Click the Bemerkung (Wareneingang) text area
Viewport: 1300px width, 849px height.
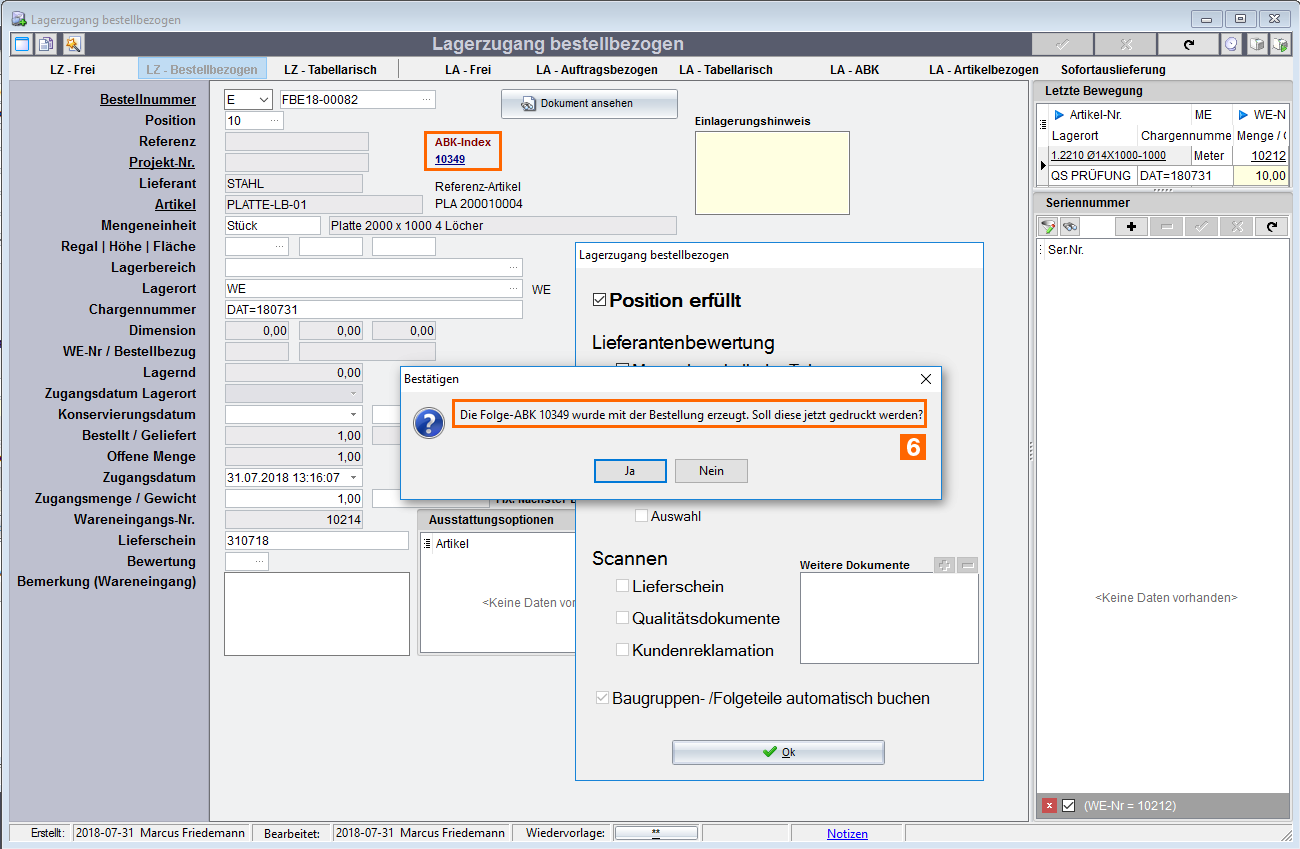[x=317, y=614]
